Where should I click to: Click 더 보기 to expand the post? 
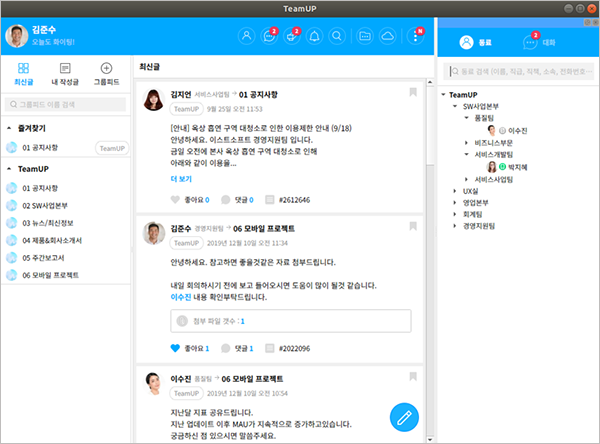[181, 179]
